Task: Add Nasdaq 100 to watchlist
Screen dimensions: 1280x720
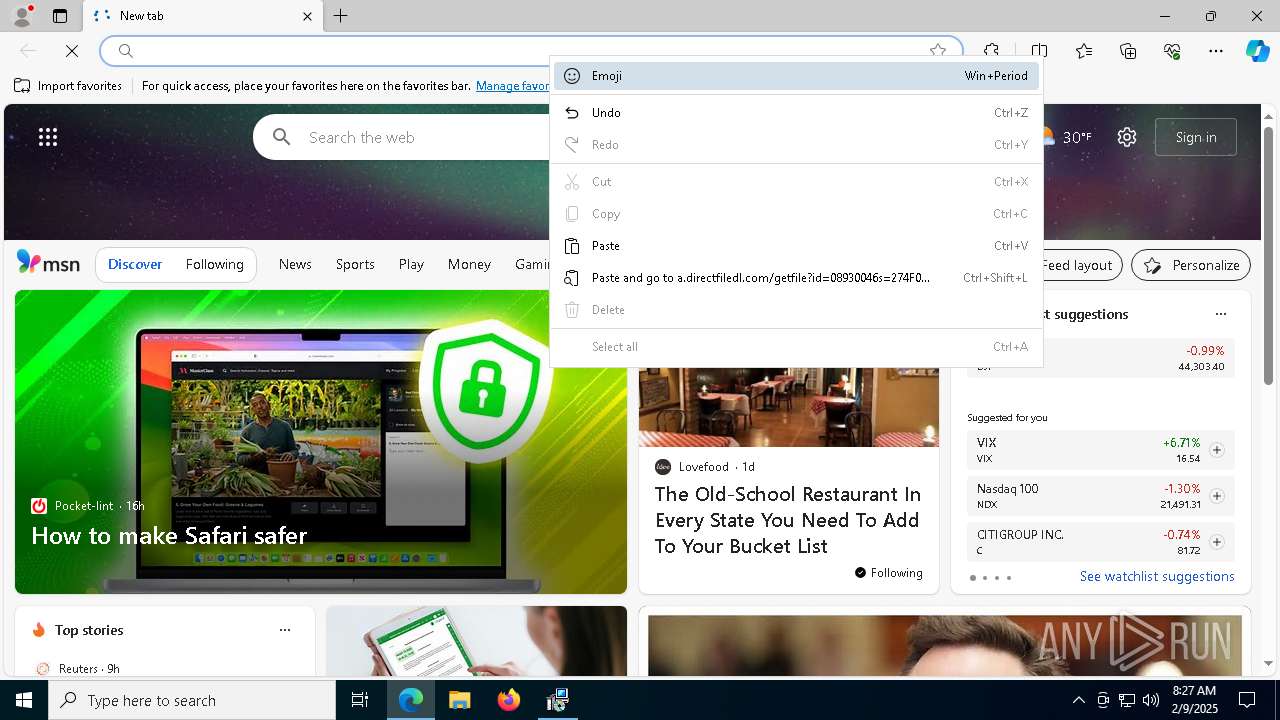Action: pyautogui.click(x=1216, y=496)
